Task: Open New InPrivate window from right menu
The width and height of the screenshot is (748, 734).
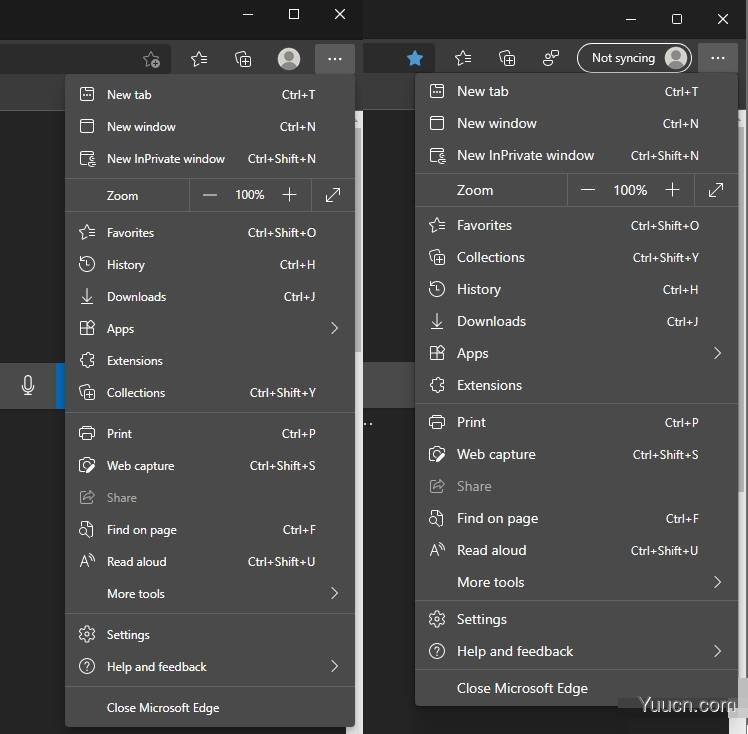Action: (x=577, y=155)
